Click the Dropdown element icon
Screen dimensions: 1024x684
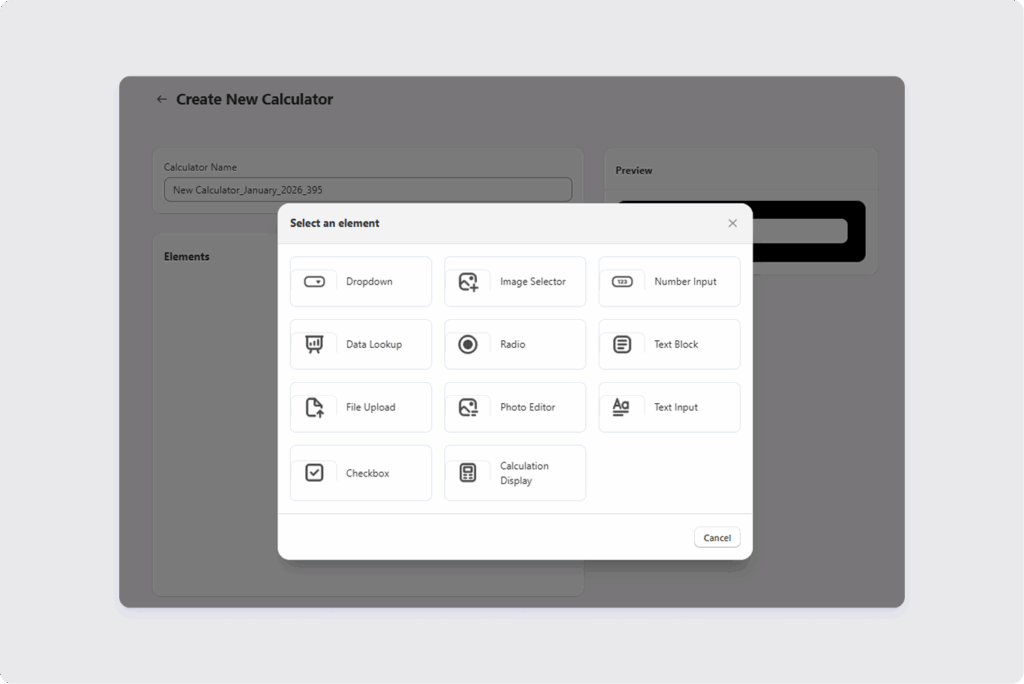[314, 282]
